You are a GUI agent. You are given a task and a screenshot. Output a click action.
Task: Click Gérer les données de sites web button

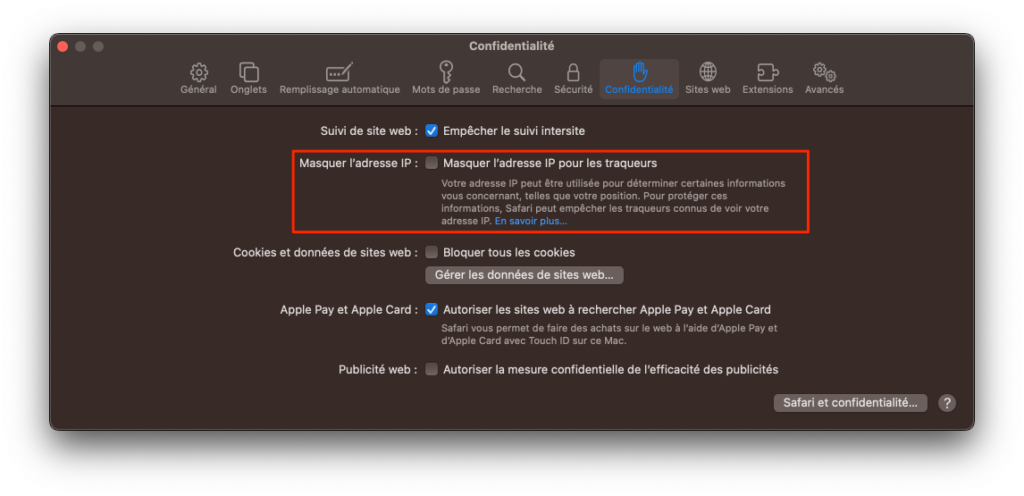[524, 275]
